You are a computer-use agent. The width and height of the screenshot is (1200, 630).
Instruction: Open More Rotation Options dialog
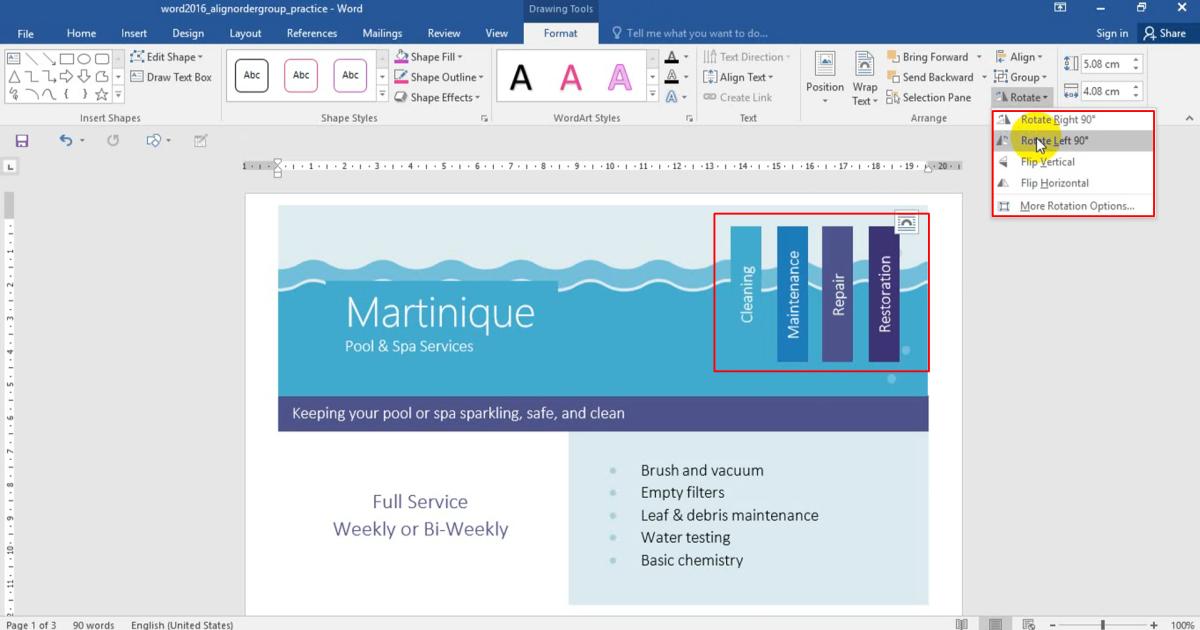click(1076, 206)
